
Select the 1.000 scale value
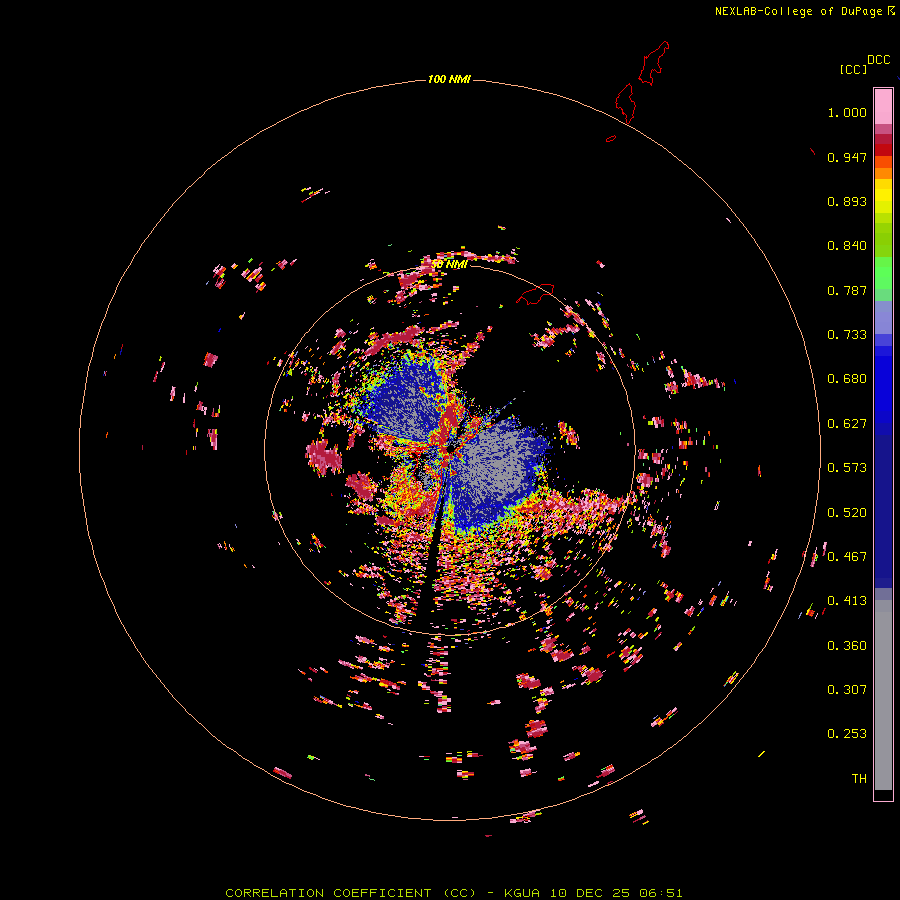click(847, 112)
